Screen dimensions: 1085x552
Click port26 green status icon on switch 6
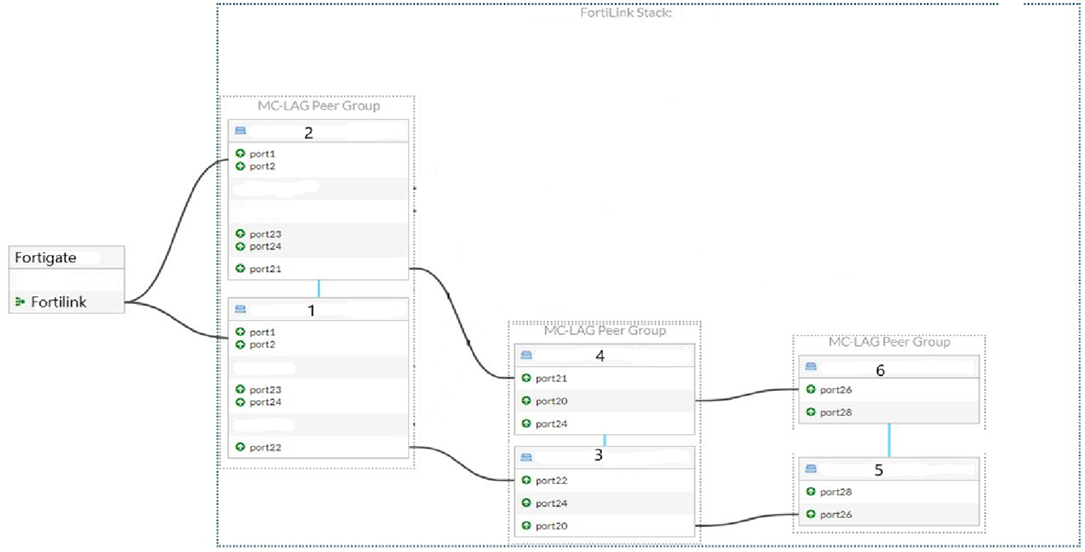click(x=810, y=389)
